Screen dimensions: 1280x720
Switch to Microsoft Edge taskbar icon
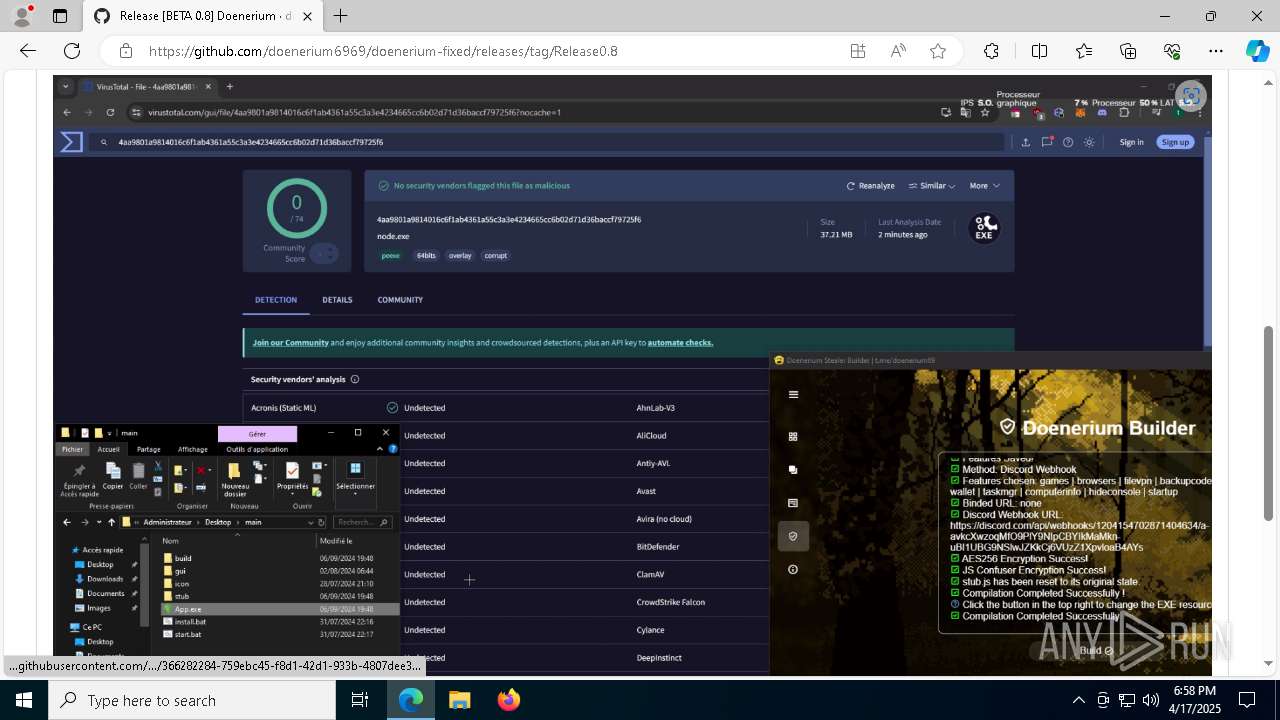coord(411,700)
